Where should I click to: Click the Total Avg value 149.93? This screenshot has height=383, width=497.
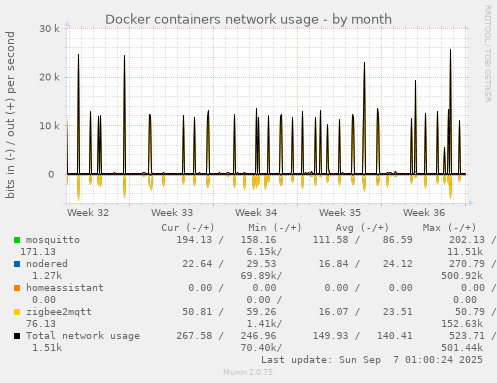(x=330, y=336)
